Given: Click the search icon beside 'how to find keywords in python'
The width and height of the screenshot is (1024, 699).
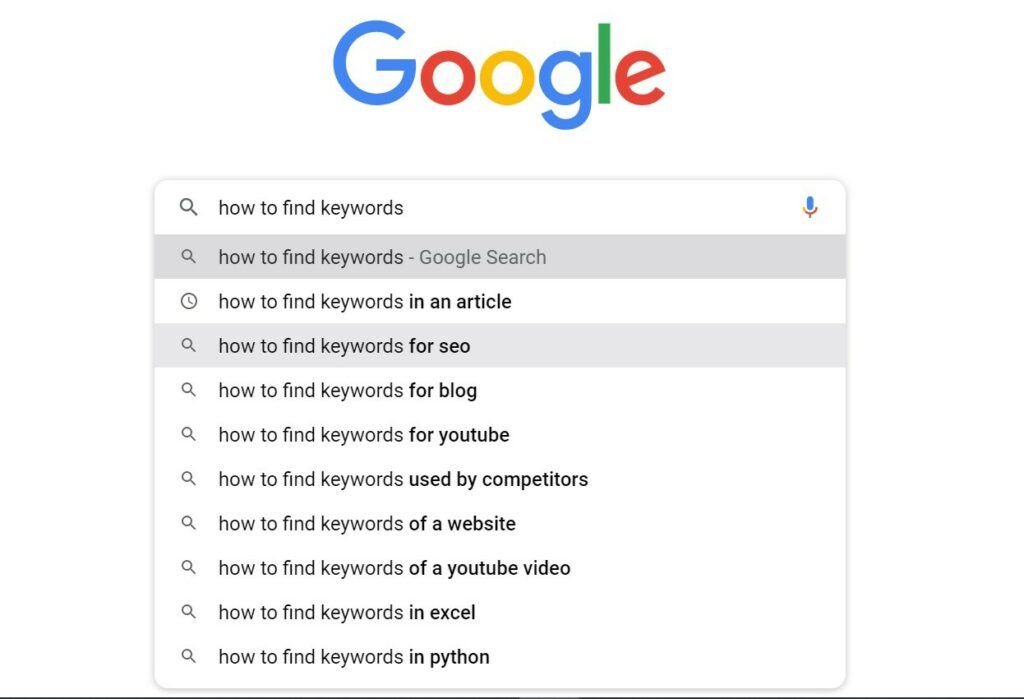Looking at the screenshot, I should pos(189,656).
